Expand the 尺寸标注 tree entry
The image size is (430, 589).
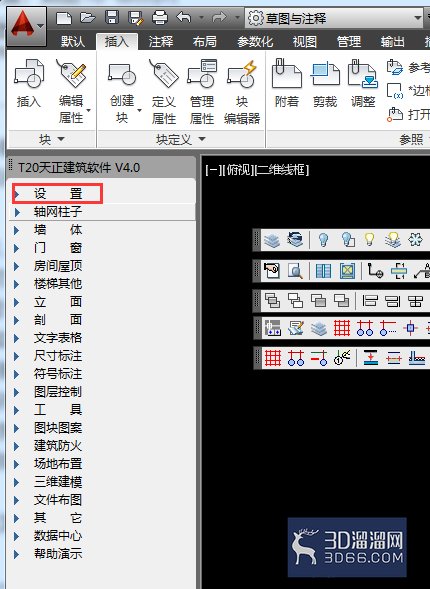[x=17, y=356]
